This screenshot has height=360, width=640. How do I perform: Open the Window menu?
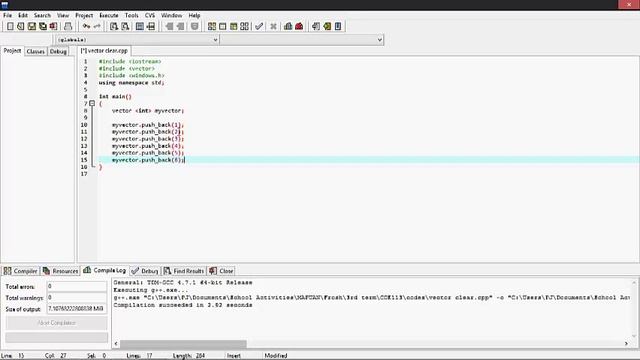tap(171, 15)
